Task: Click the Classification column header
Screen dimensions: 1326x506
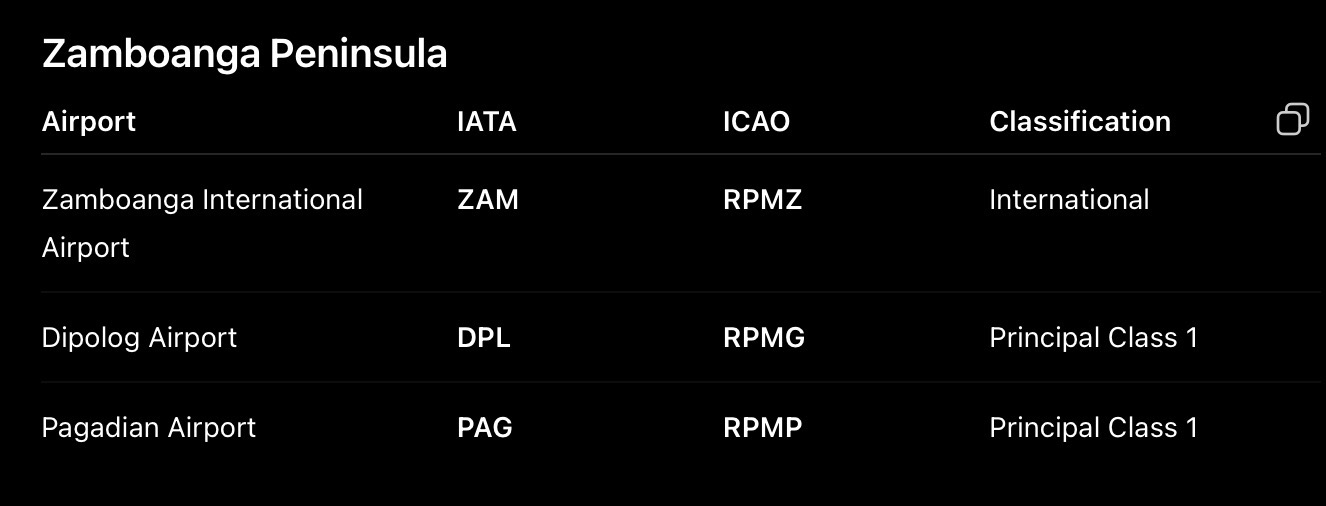Action: tap(1080, 121)
